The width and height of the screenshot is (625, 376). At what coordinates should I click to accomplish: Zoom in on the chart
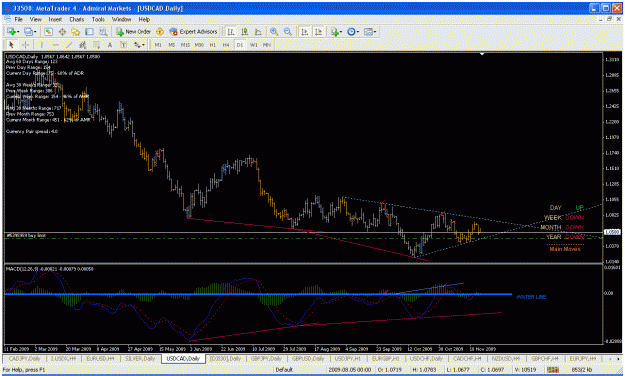(274, 32)
